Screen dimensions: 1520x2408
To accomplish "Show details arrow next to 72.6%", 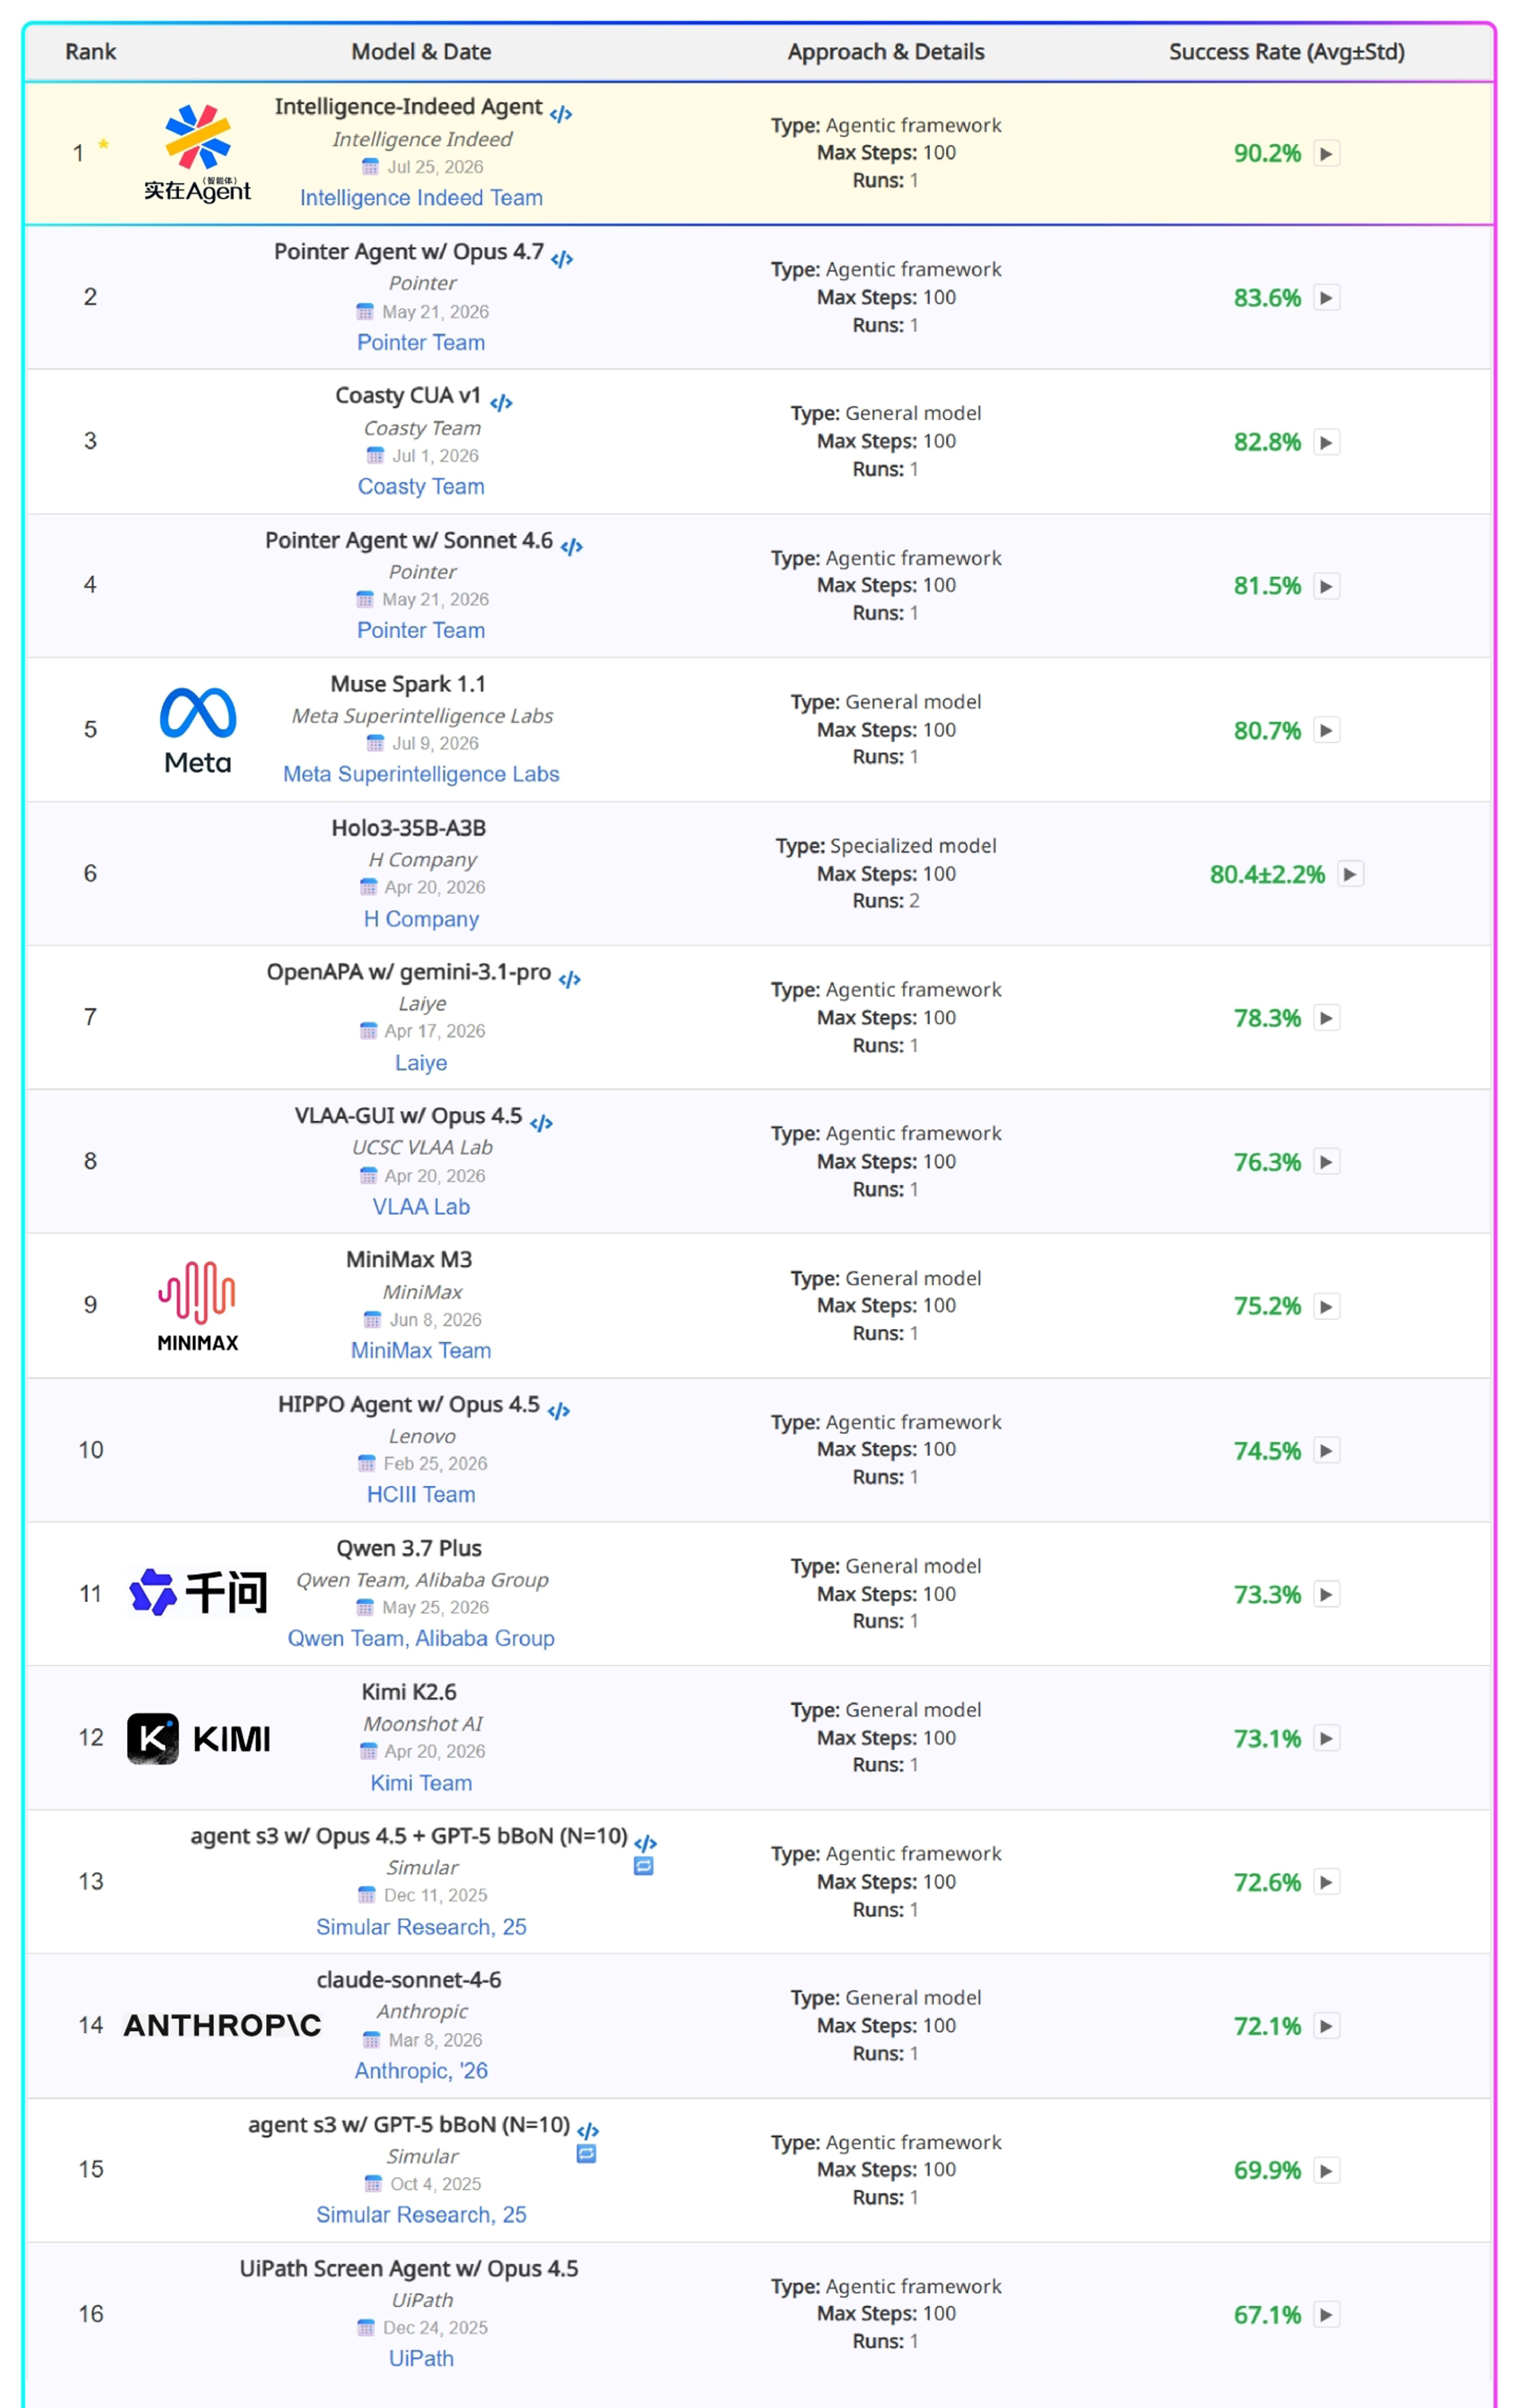I will pyautogui.click(x=1326, y=1882).
